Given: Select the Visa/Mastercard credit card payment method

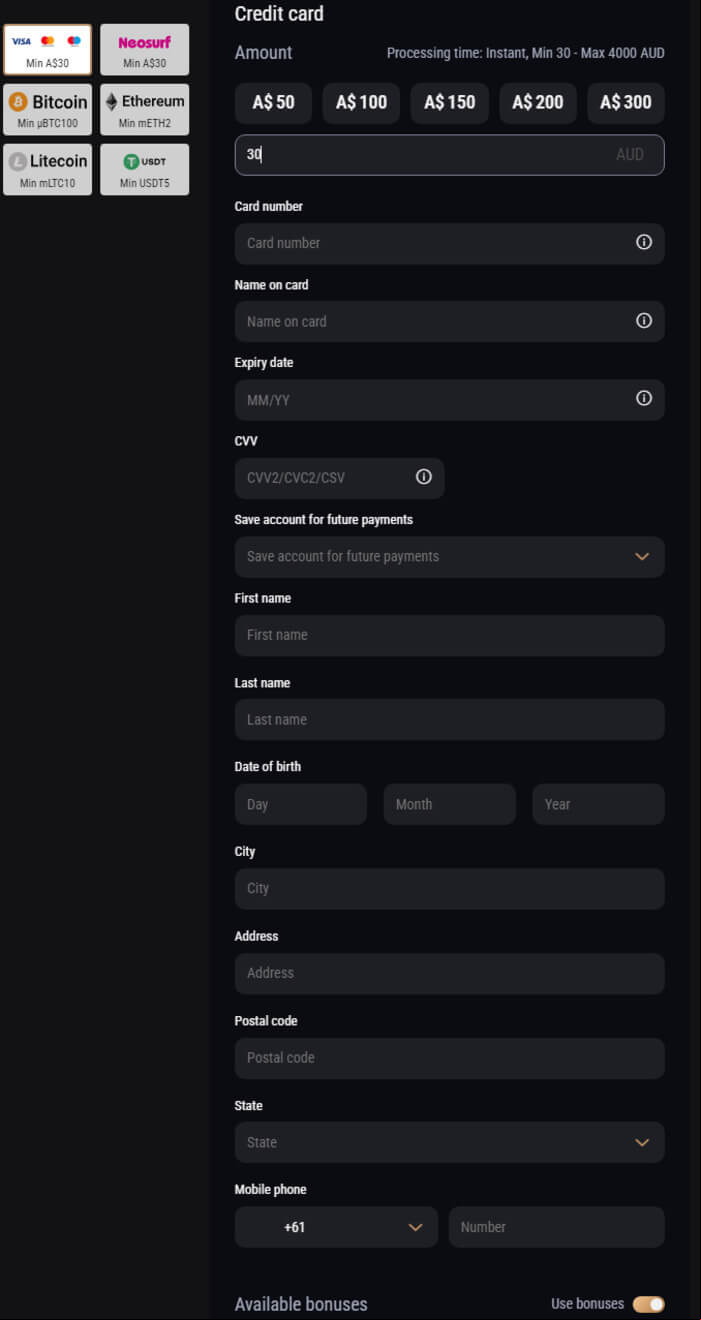Looking at the screenshot, I should (x=47, y=50).
